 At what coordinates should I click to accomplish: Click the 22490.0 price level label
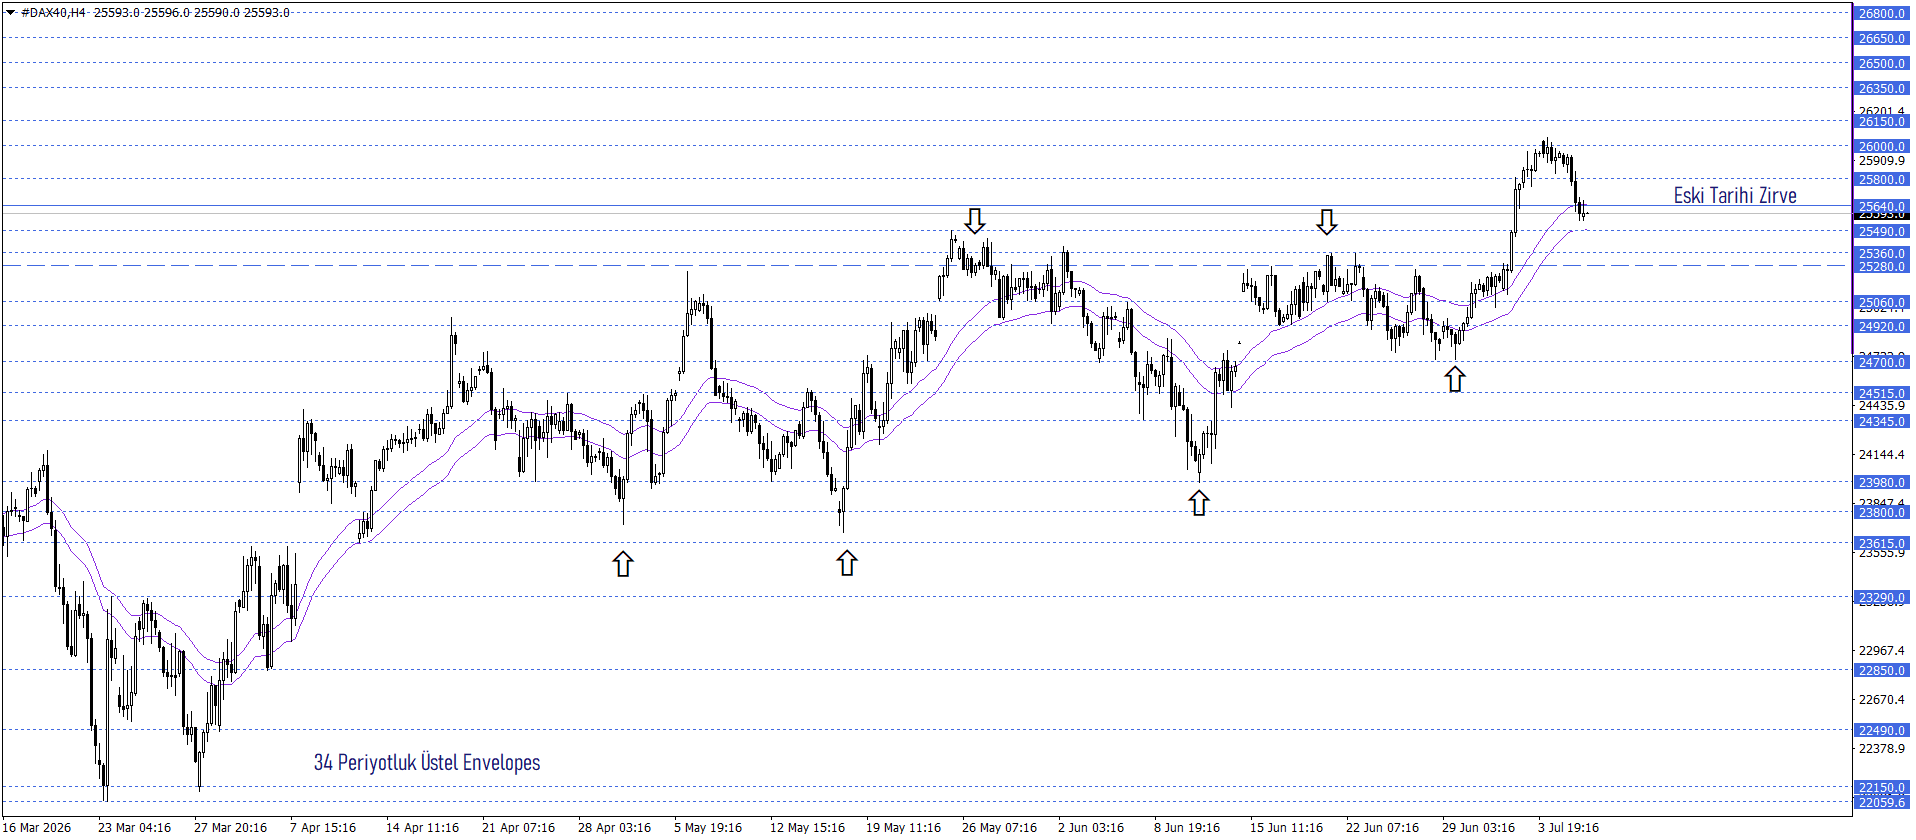(x=1881, y=730)
